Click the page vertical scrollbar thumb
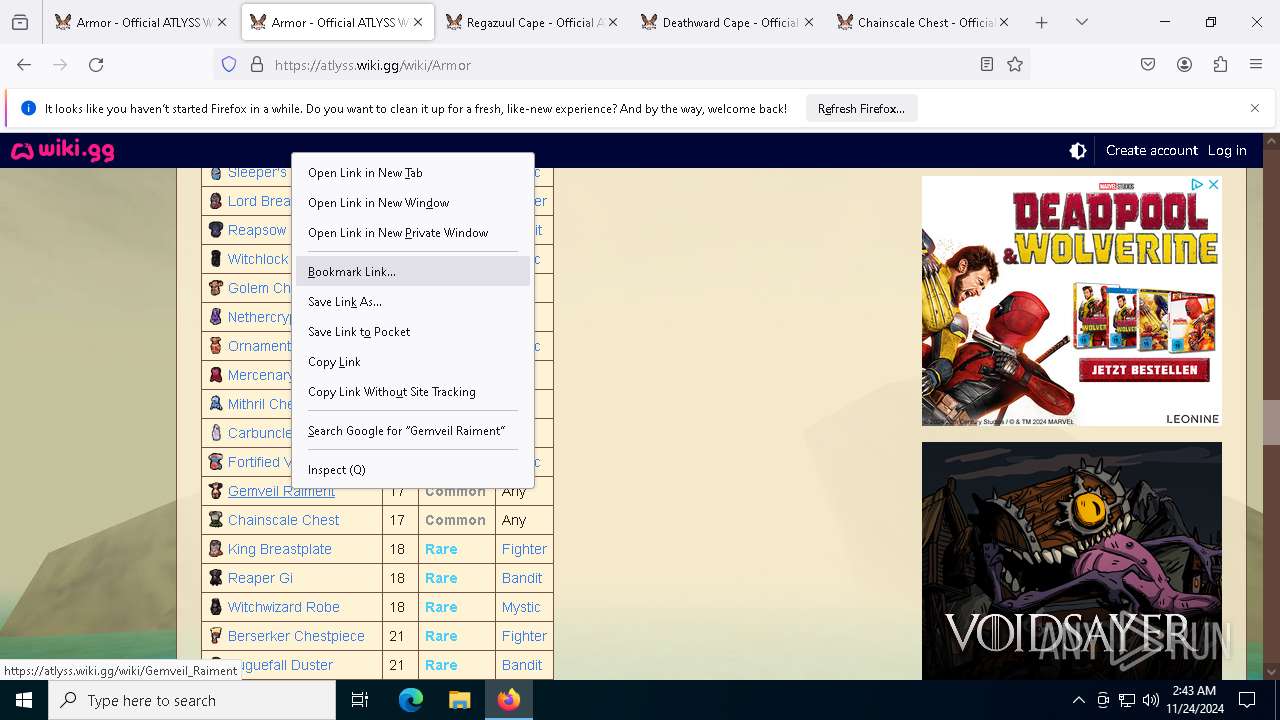 pyautogui.click(x=1271, y=422)
